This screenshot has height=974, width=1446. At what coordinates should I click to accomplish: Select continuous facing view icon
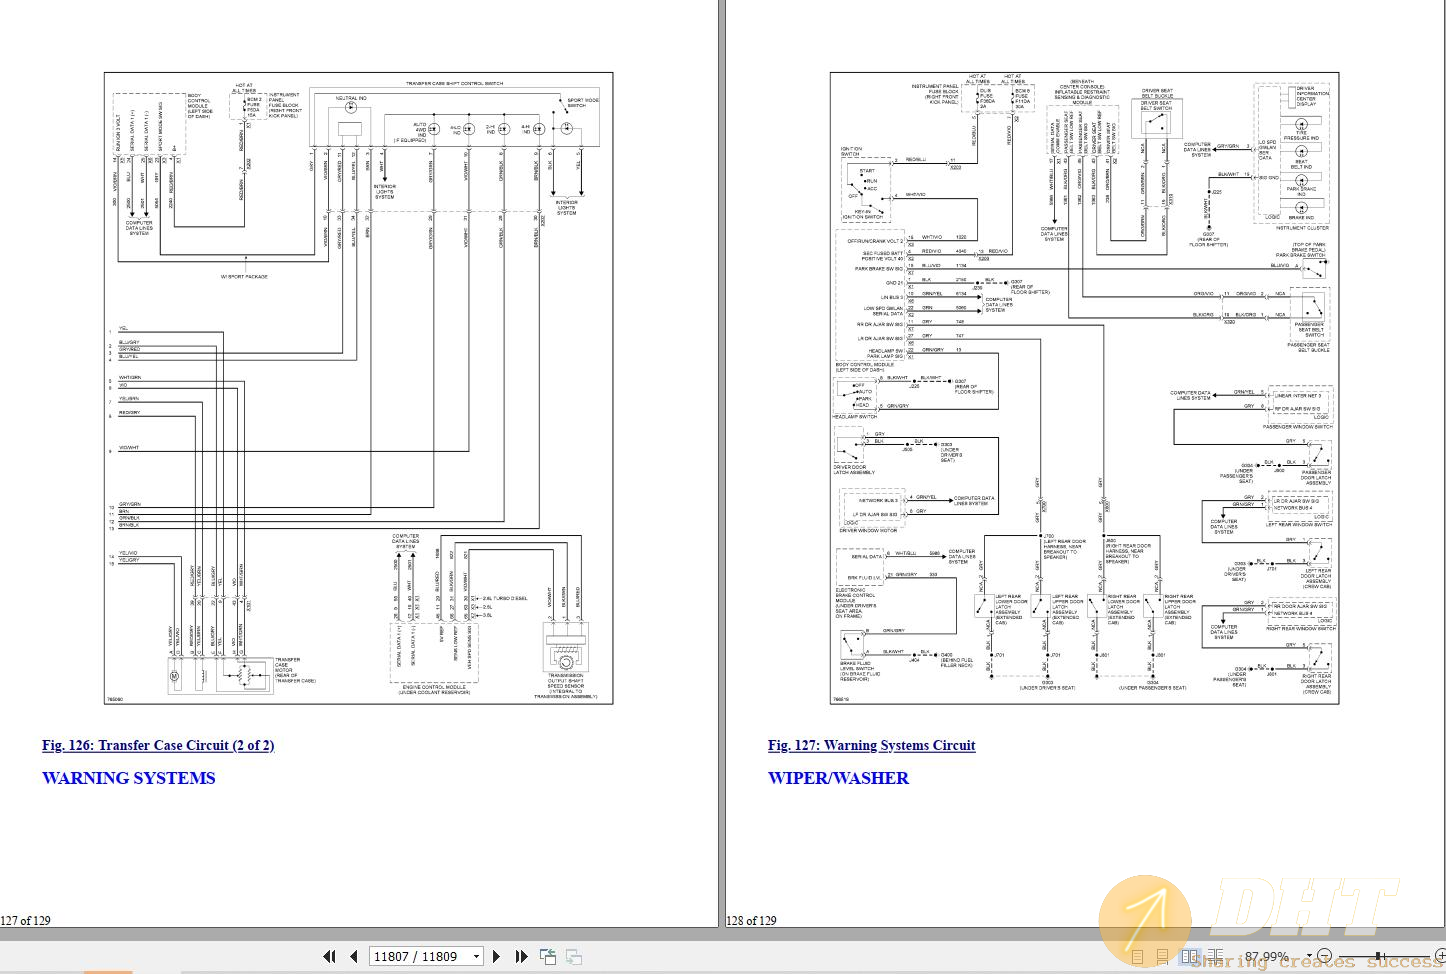point(1216,956)
